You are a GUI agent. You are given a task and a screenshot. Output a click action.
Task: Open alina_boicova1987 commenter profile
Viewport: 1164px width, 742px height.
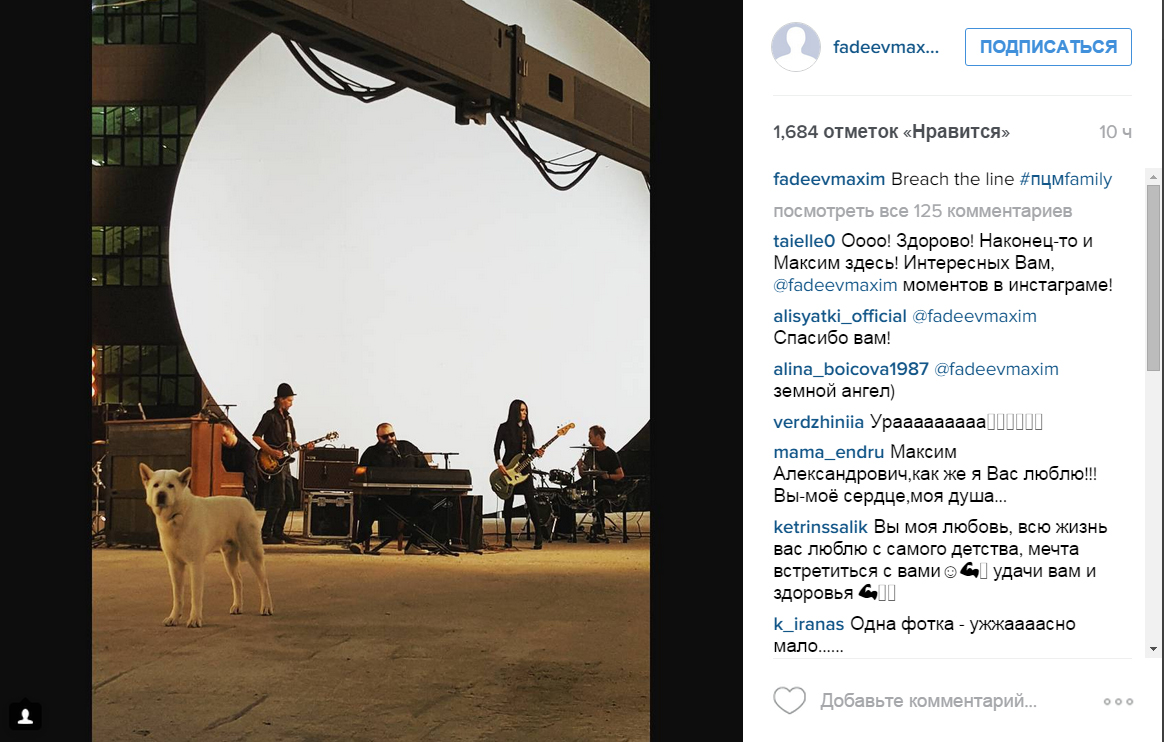(851, 369)
